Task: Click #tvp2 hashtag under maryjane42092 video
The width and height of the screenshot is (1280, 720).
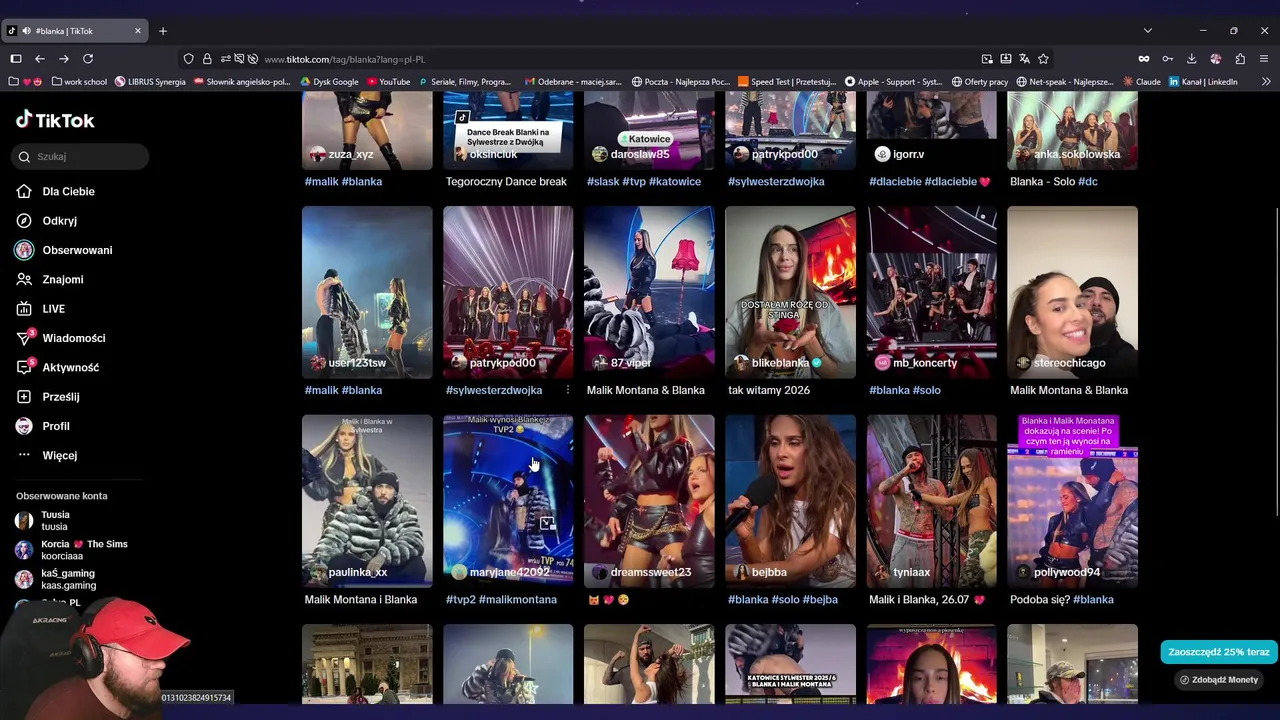Action: 460,599
